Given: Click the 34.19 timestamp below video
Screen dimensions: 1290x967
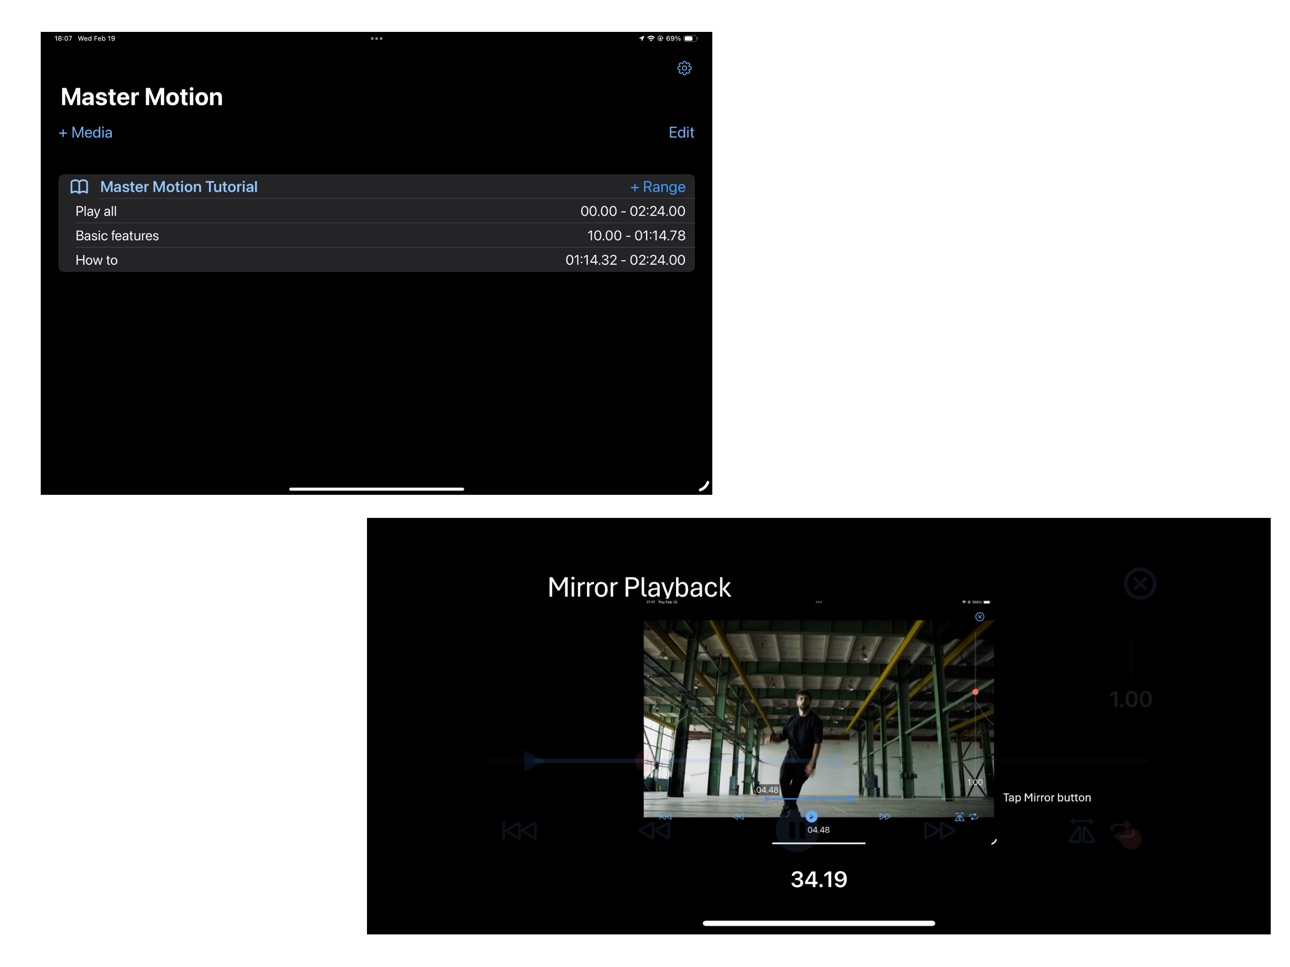Looking at the screenshot, I should pos(819,880).
